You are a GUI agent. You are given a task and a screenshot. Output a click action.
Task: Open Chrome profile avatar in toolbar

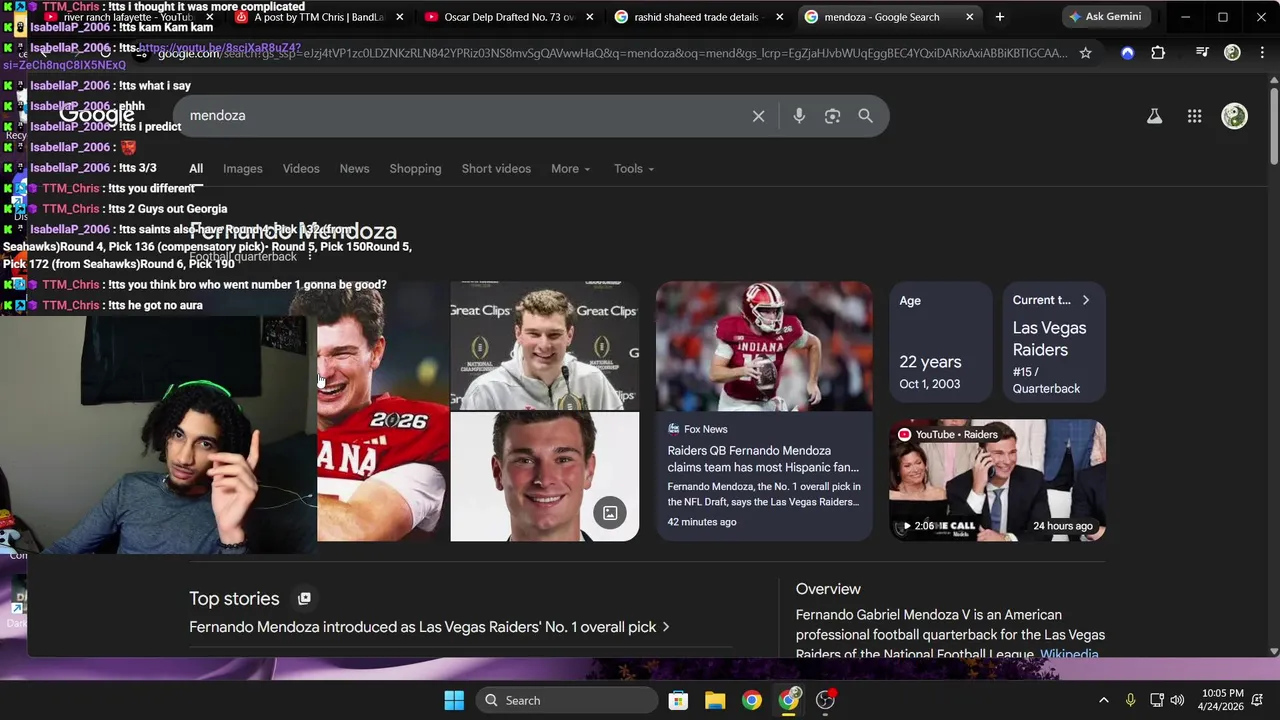(x=1232, y=53)
